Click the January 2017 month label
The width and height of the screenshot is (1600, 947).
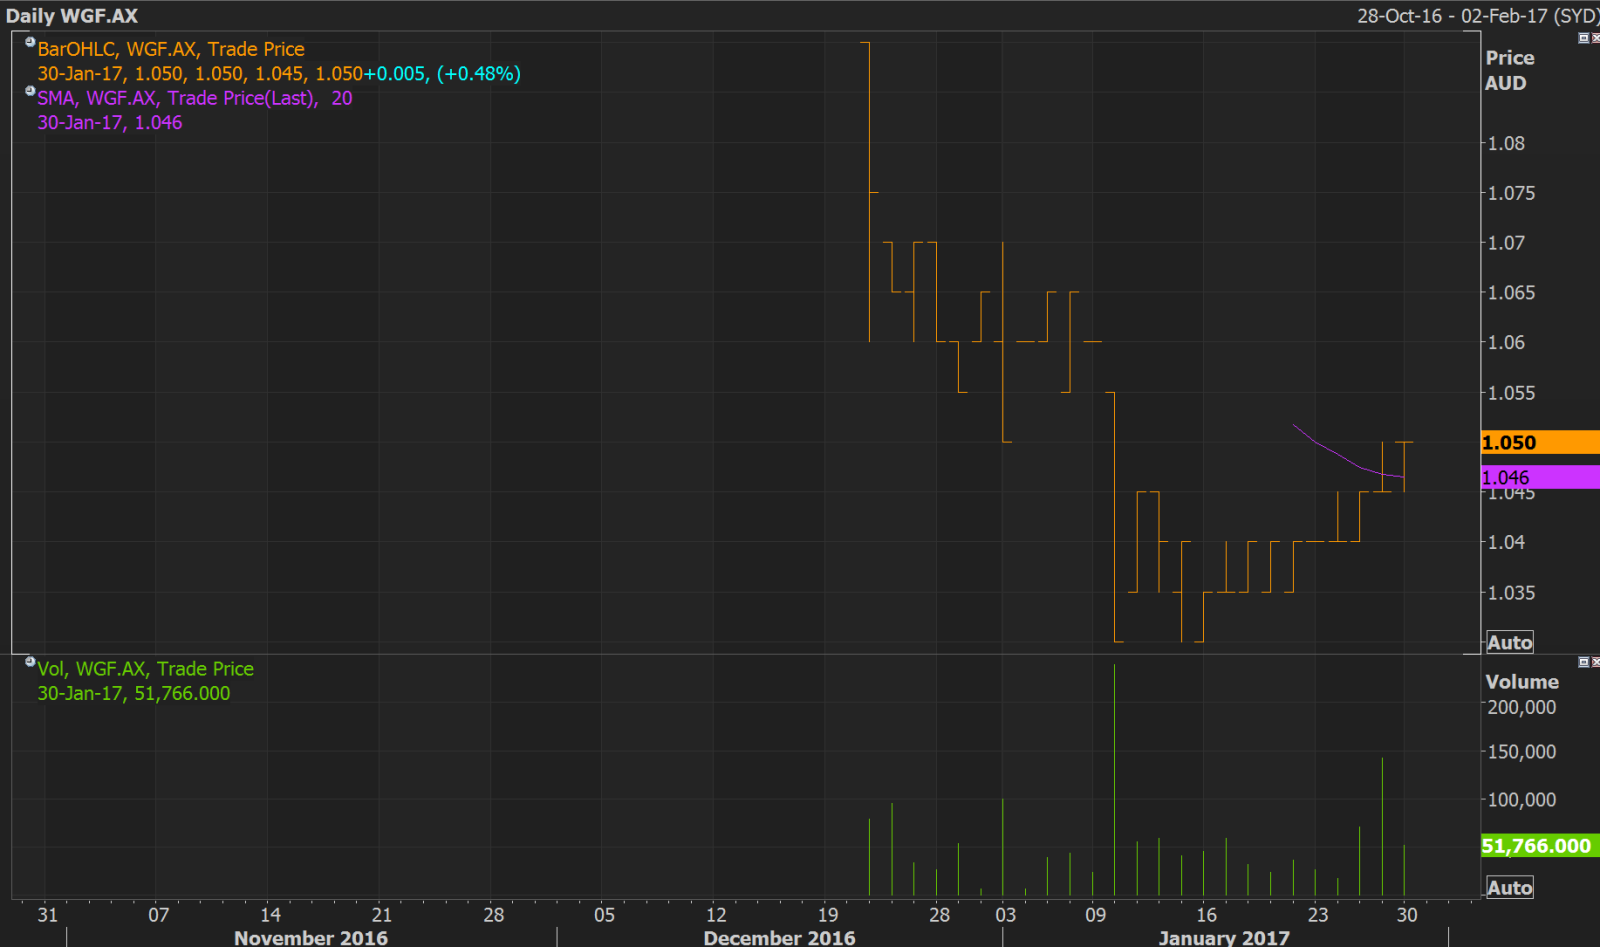[x=1224, y=938]
